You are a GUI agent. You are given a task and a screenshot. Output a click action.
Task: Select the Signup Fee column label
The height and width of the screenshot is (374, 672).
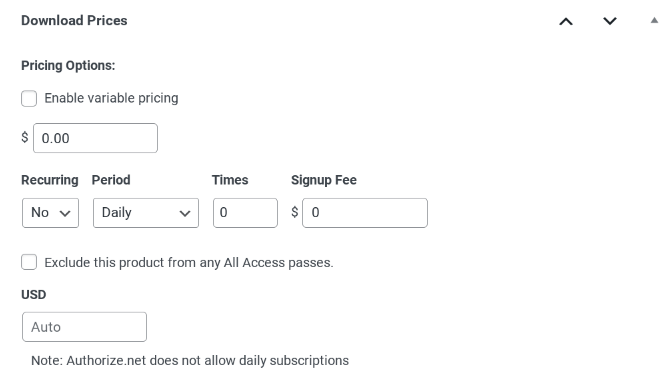pos(324,180)
